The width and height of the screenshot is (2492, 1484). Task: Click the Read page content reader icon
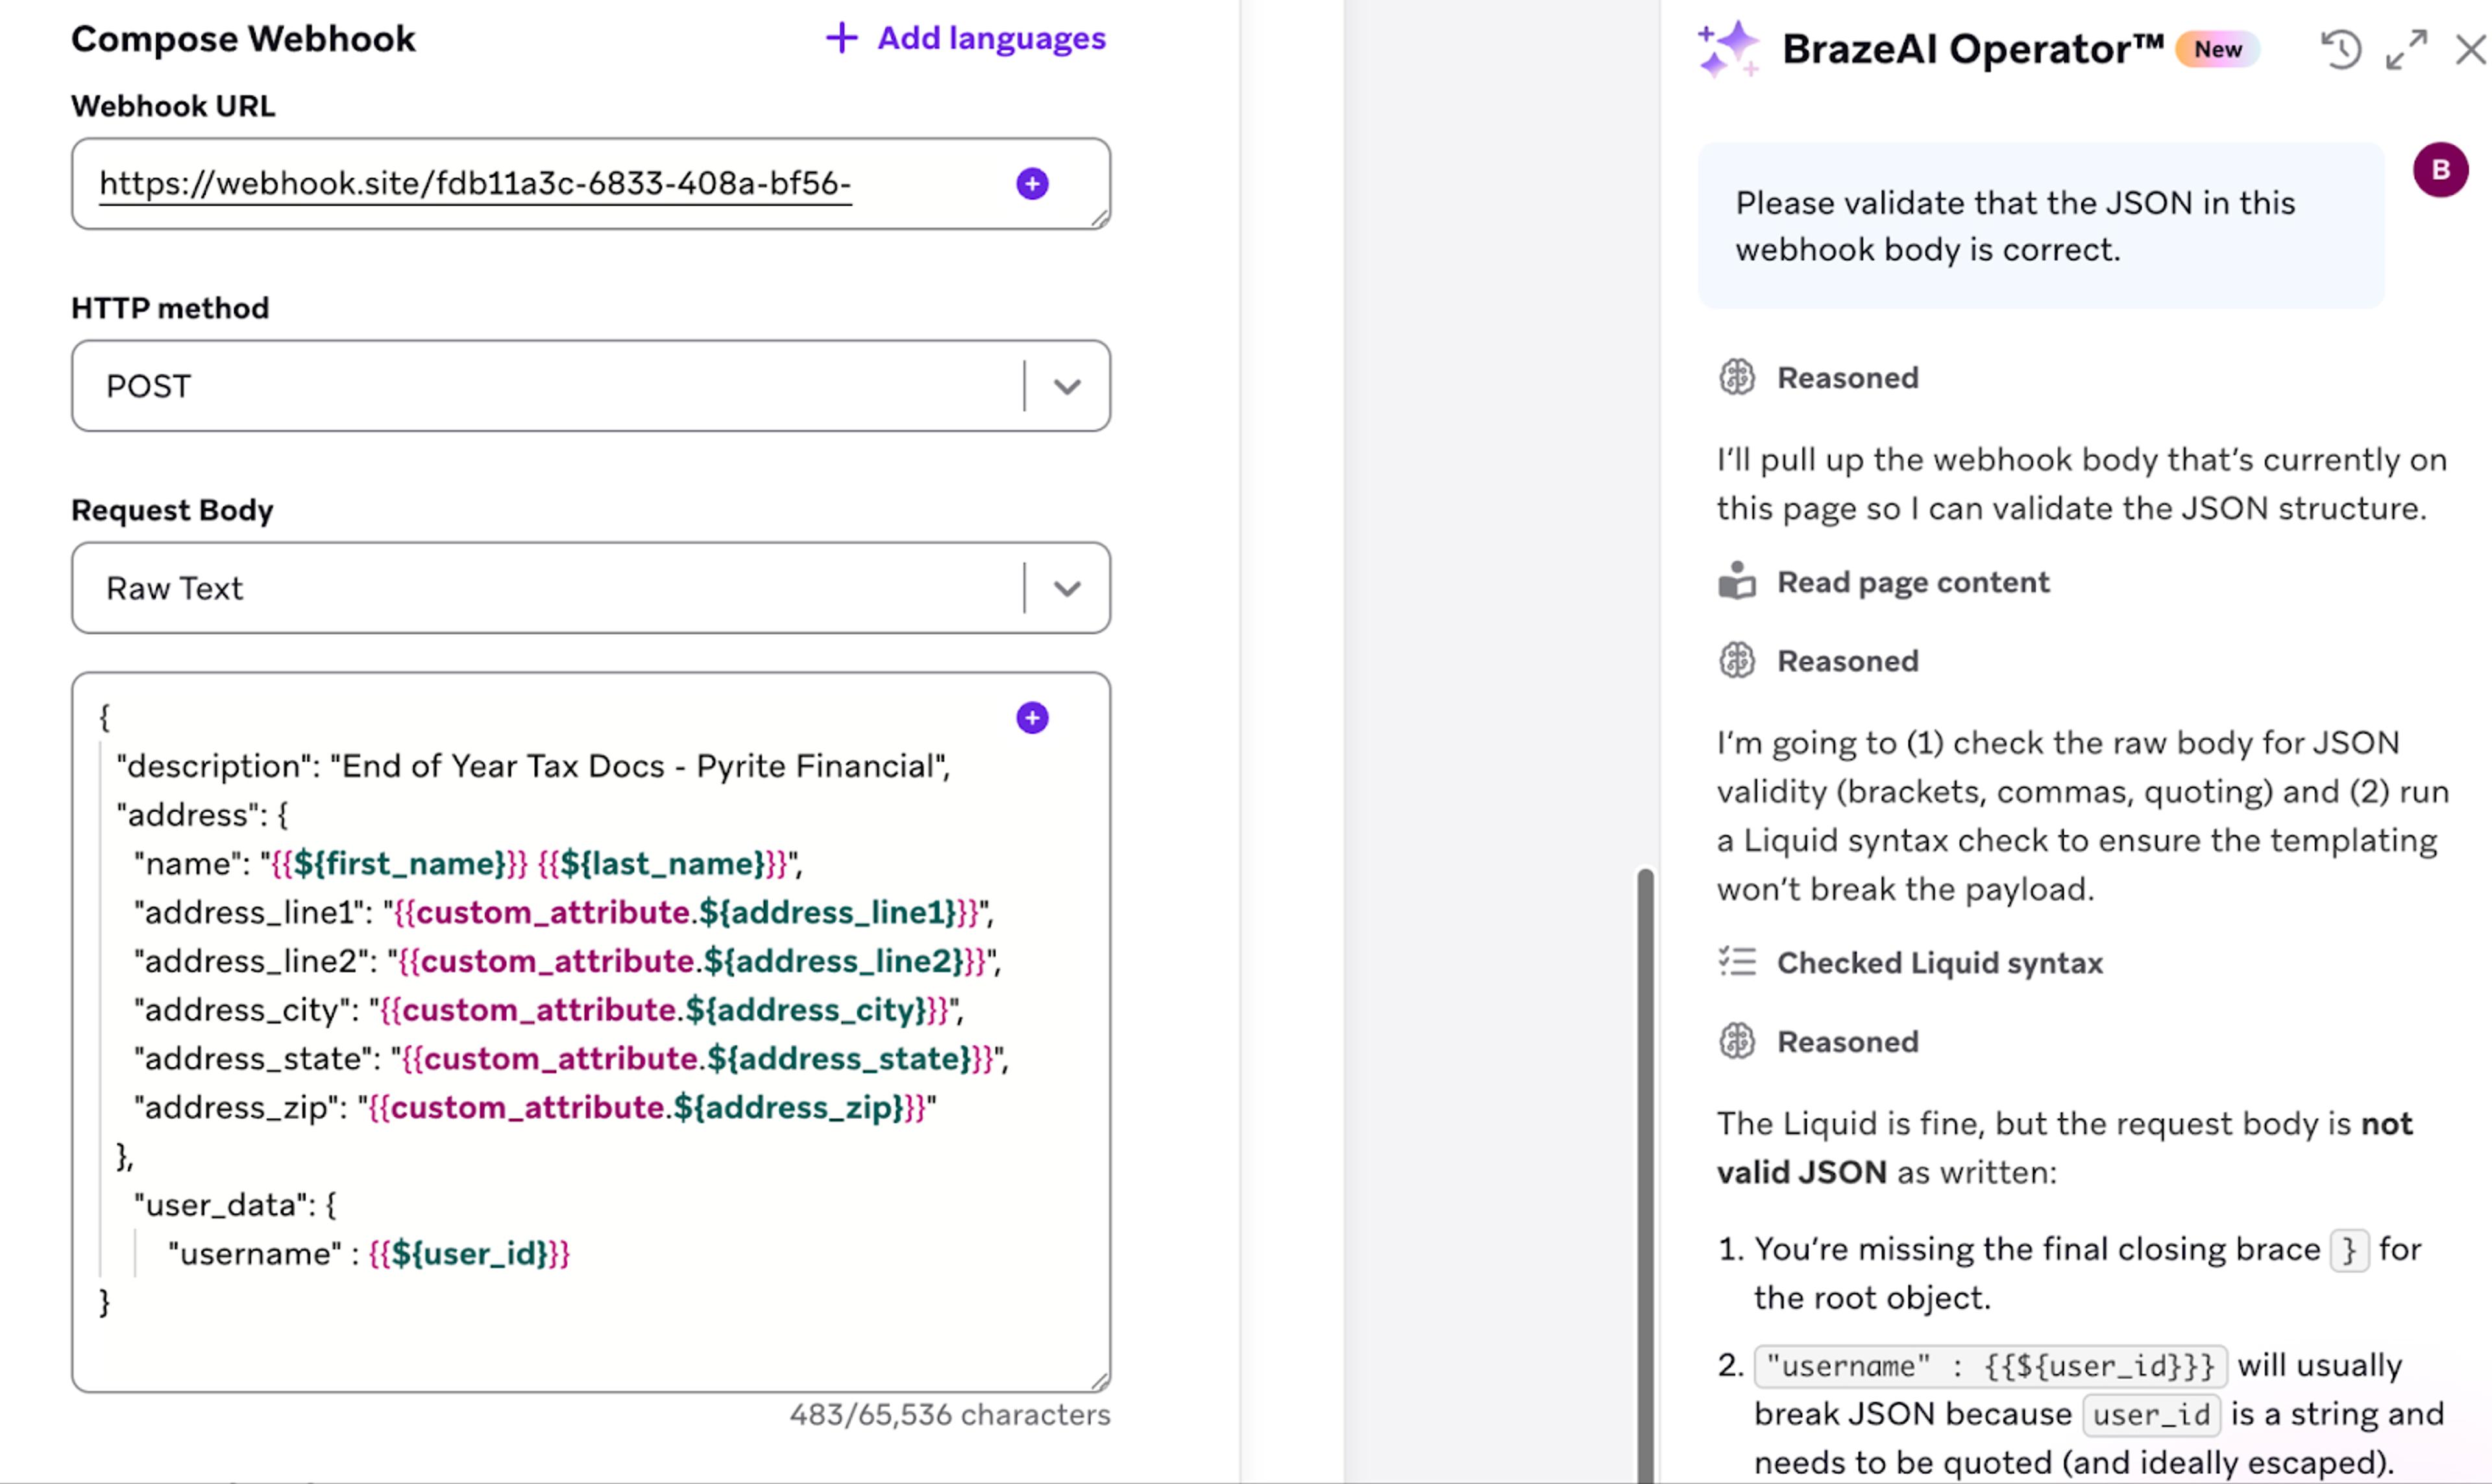point(1737,580)
